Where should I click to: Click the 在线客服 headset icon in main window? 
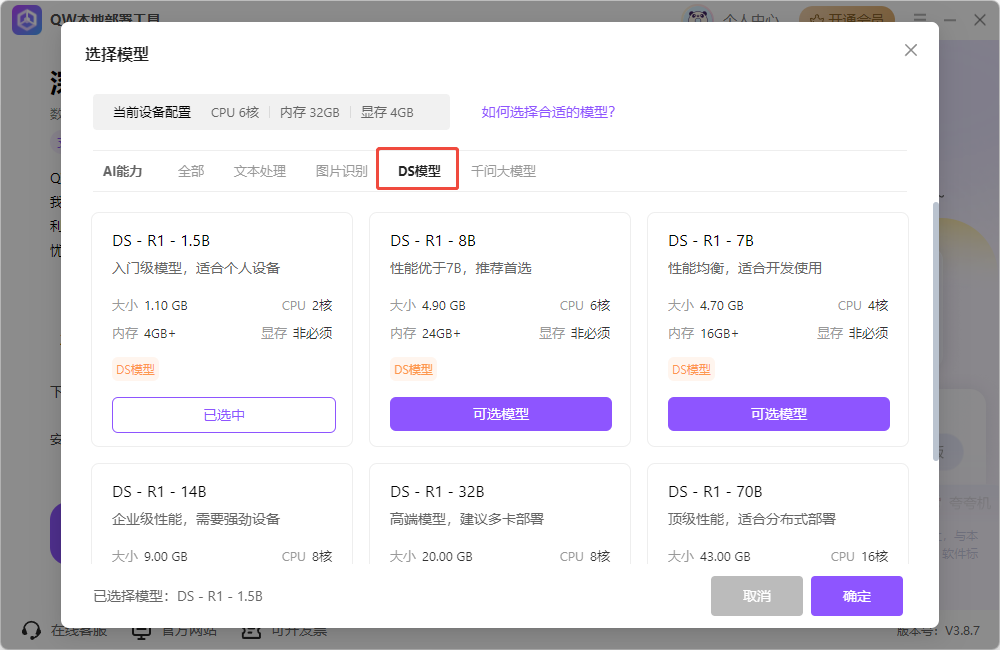[x=31, y=631]
